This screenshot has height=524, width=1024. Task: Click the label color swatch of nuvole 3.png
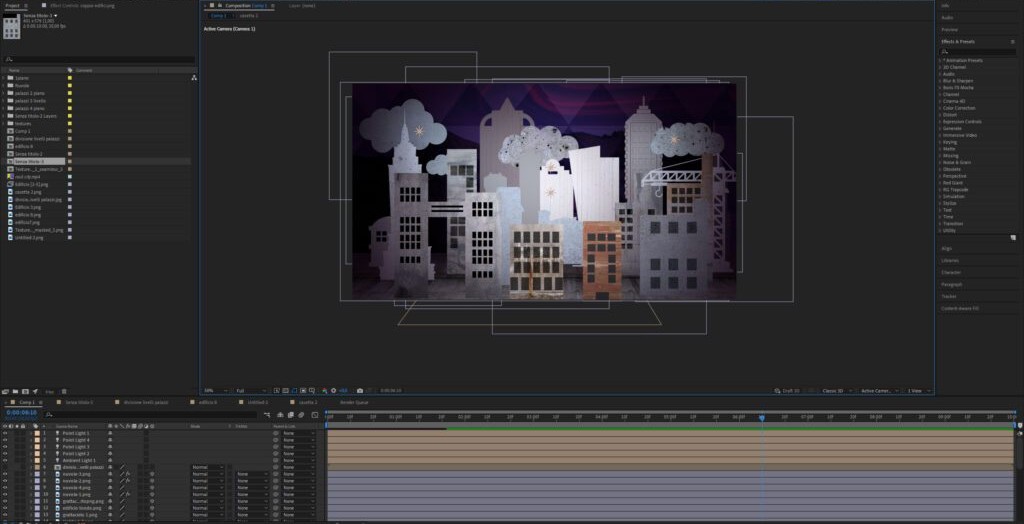point(37,474)
